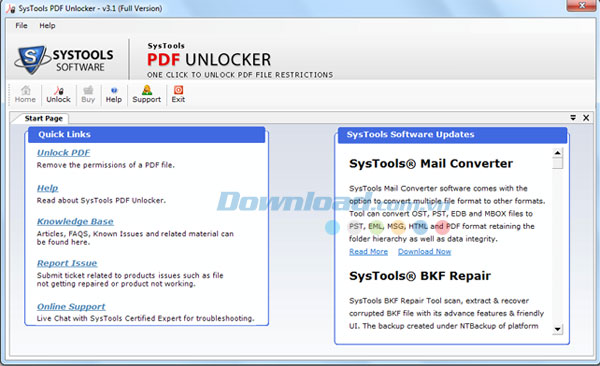Open the File menu

coord(21,26)
